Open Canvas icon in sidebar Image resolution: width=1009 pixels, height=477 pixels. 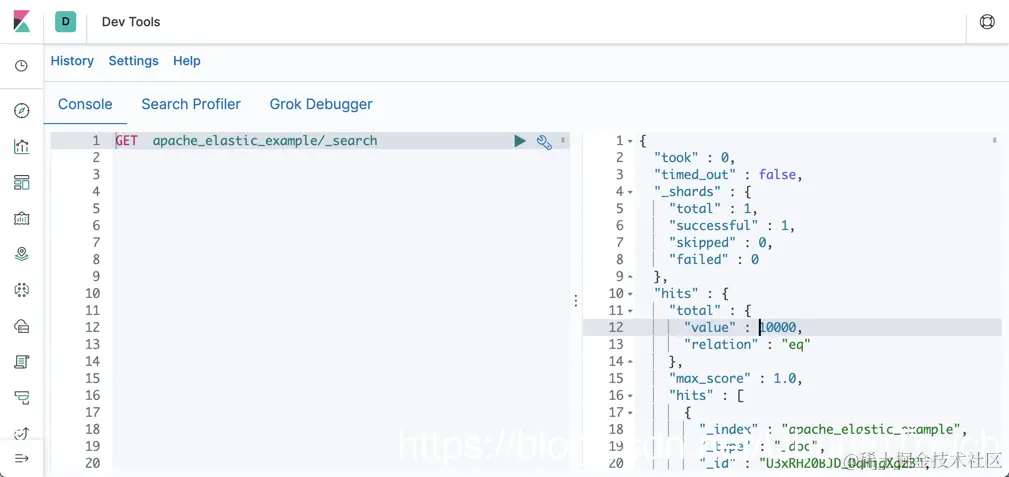pos(22,218)
